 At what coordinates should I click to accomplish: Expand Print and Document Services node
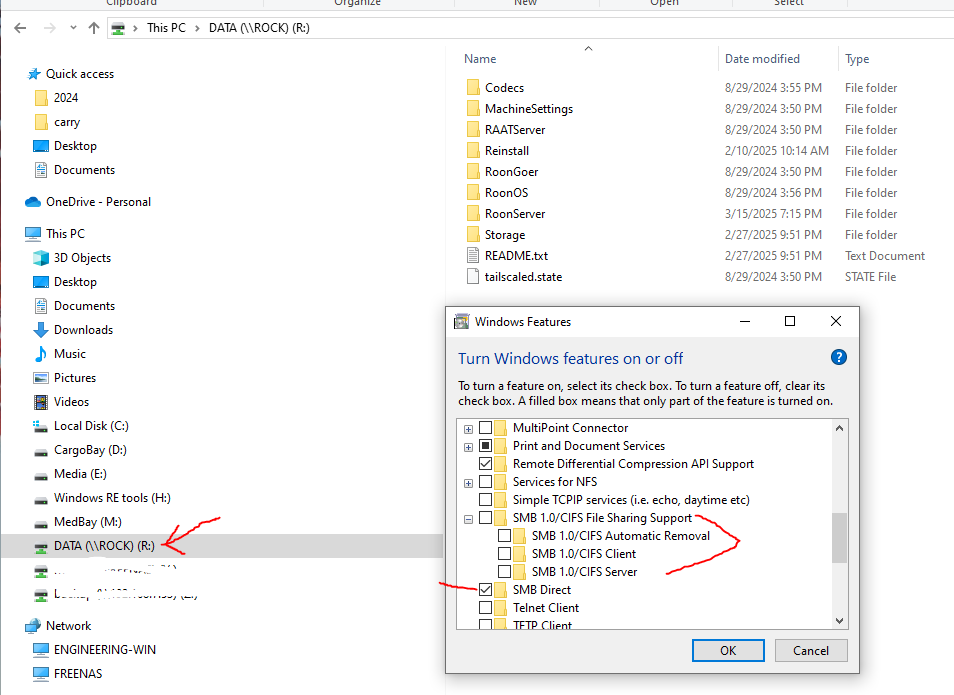pos(468,447)
